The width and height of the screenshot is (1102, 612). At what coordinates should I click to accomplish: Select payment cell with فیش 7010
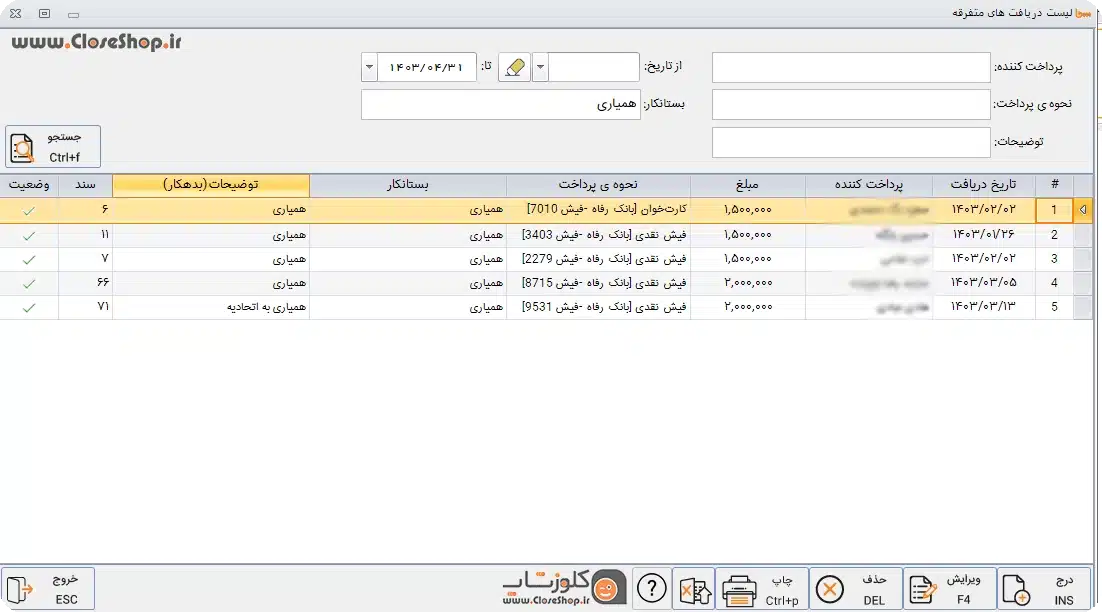pyautogui.click(x=598, y=209)
